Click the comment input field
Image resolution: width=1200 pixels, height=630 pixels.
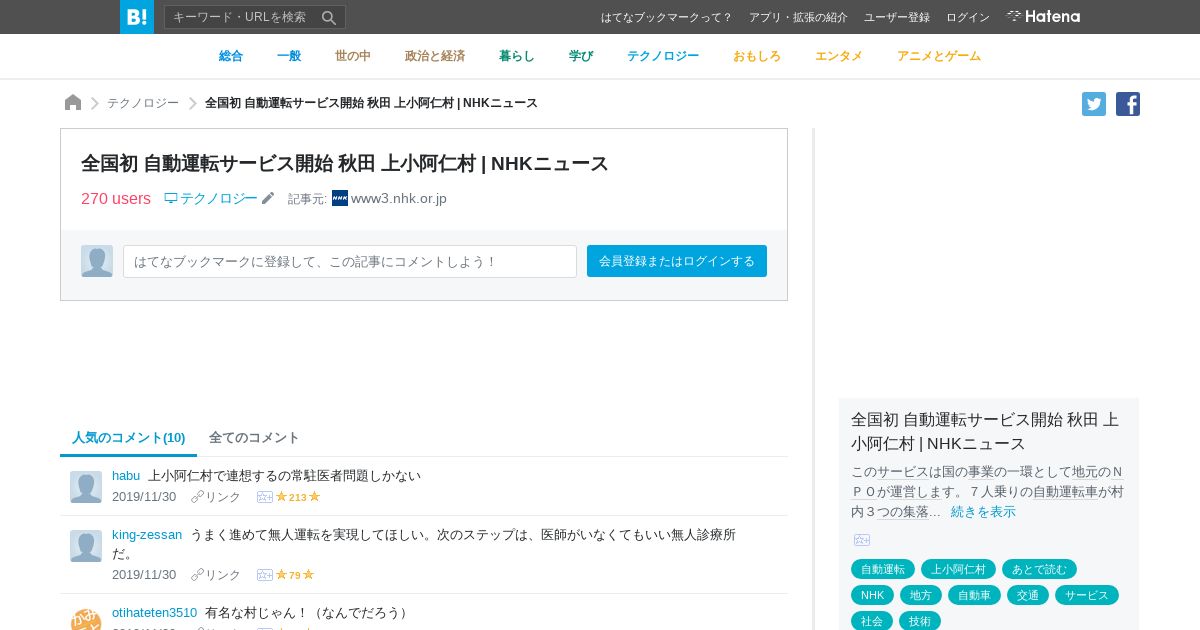click(x=350, y=261)
